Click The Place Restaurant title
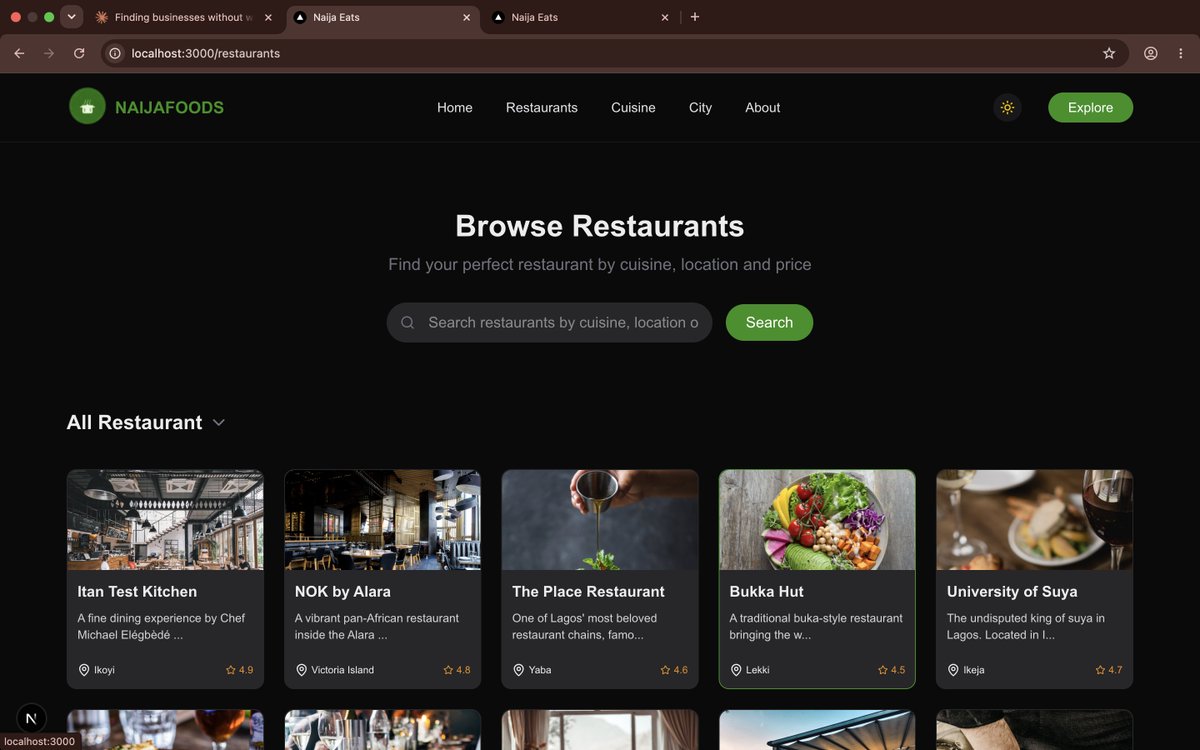The image size is (1200, 750). 588,591
